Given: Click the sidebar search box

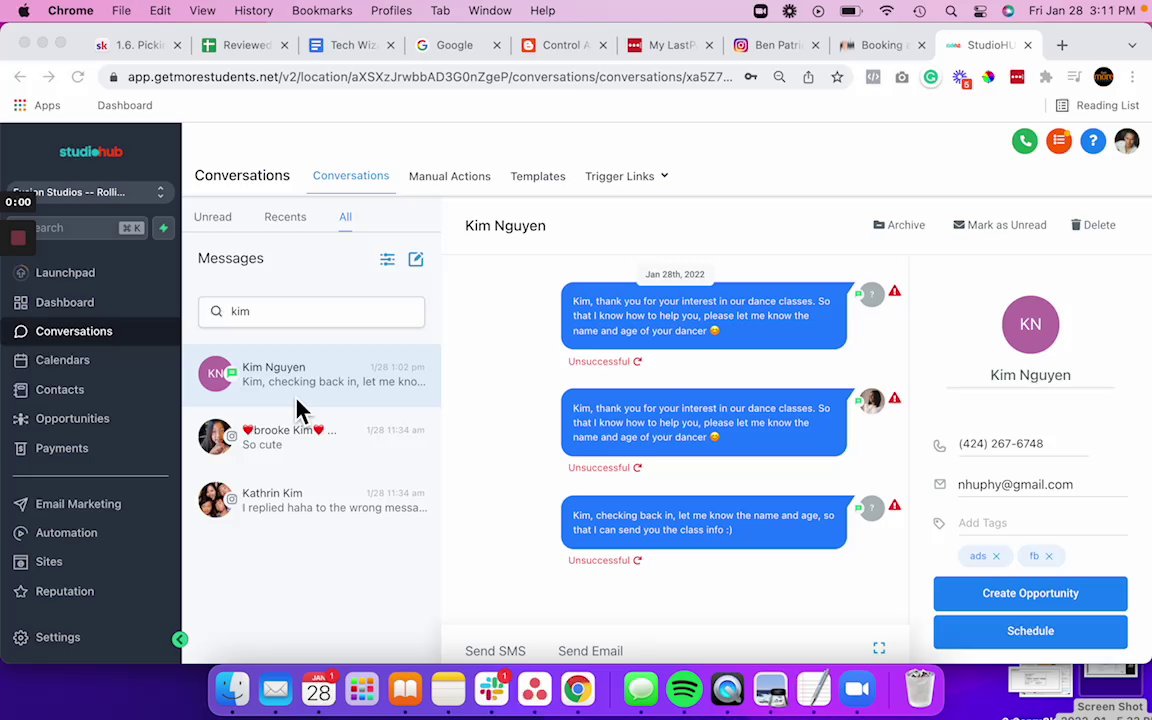Looking at the screenshot, I should coord(77,228).
